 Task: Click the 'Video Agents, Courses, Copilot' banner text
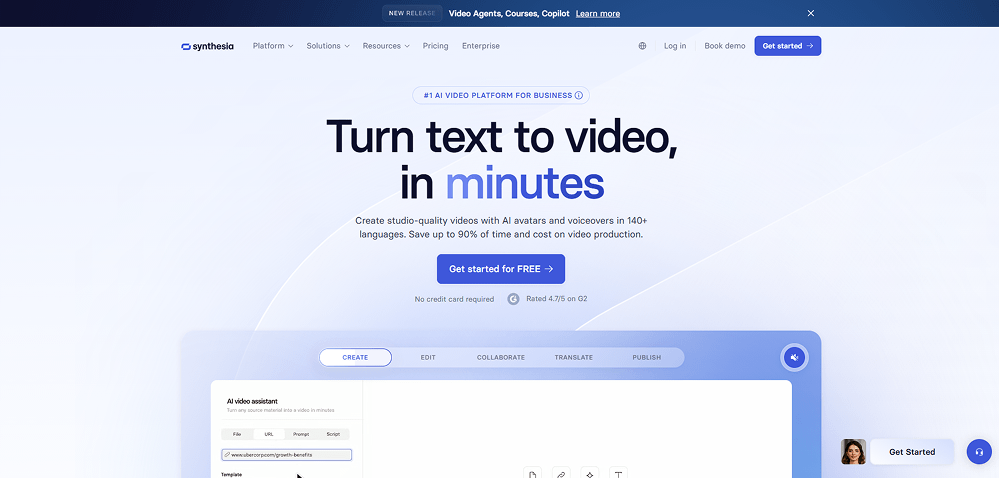tap(508, 13)
